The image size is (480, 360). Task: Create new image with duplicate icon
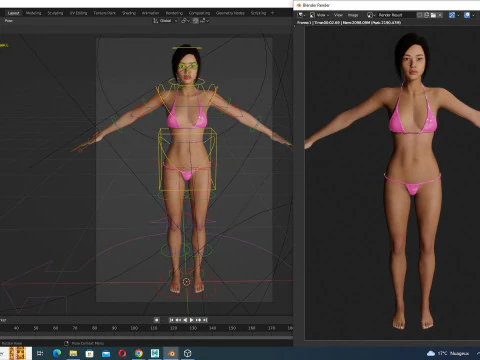point(426,15)
